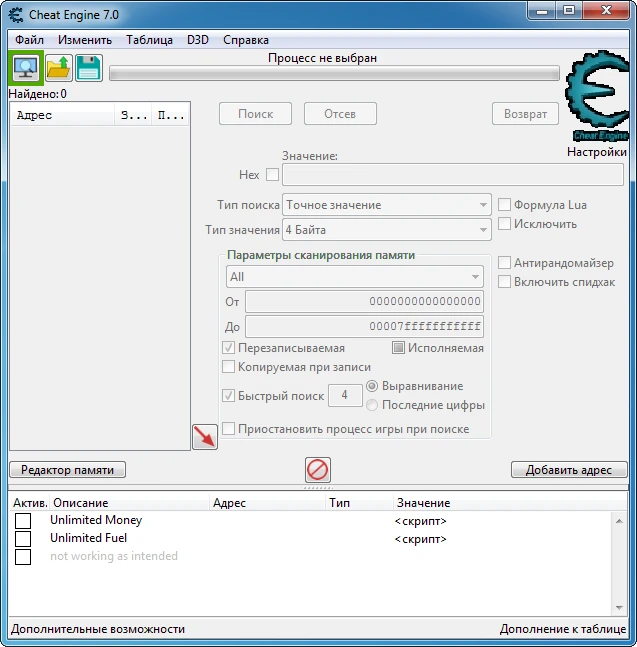Image resolution: width=637 pixels, height=647 pixels.
Task: Click into the Значение input field
Action: (453, 175)
